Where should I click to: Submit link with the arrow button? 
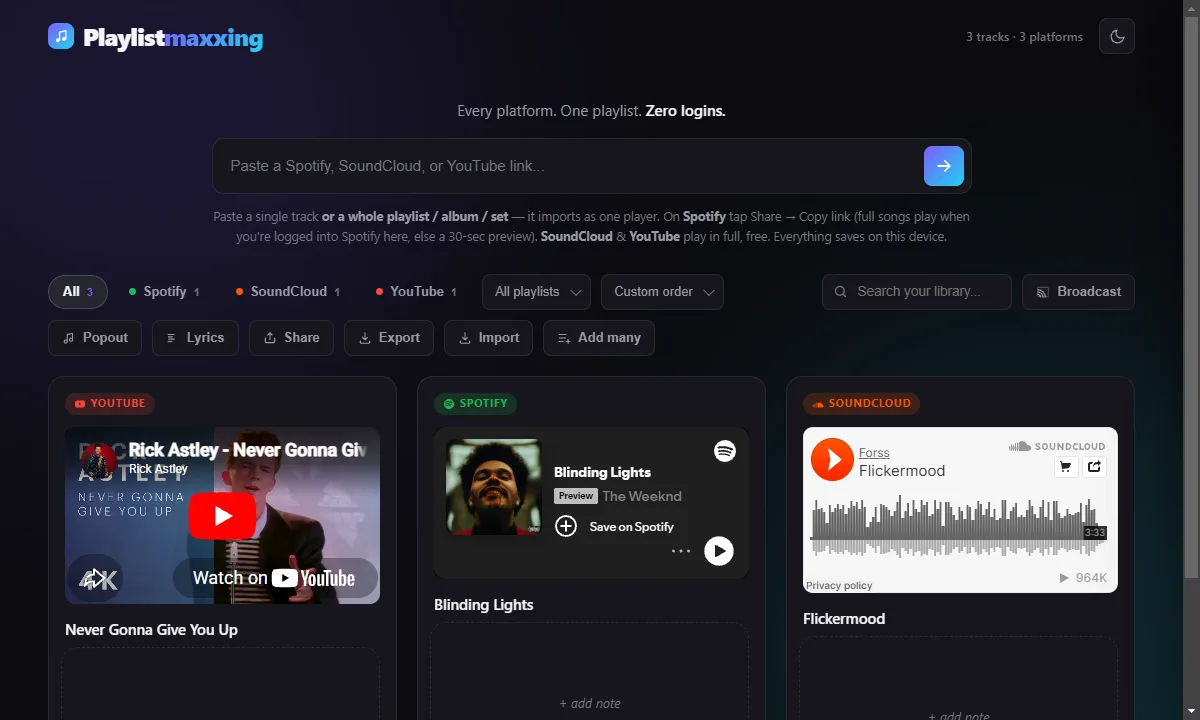[x=944, y=166]
